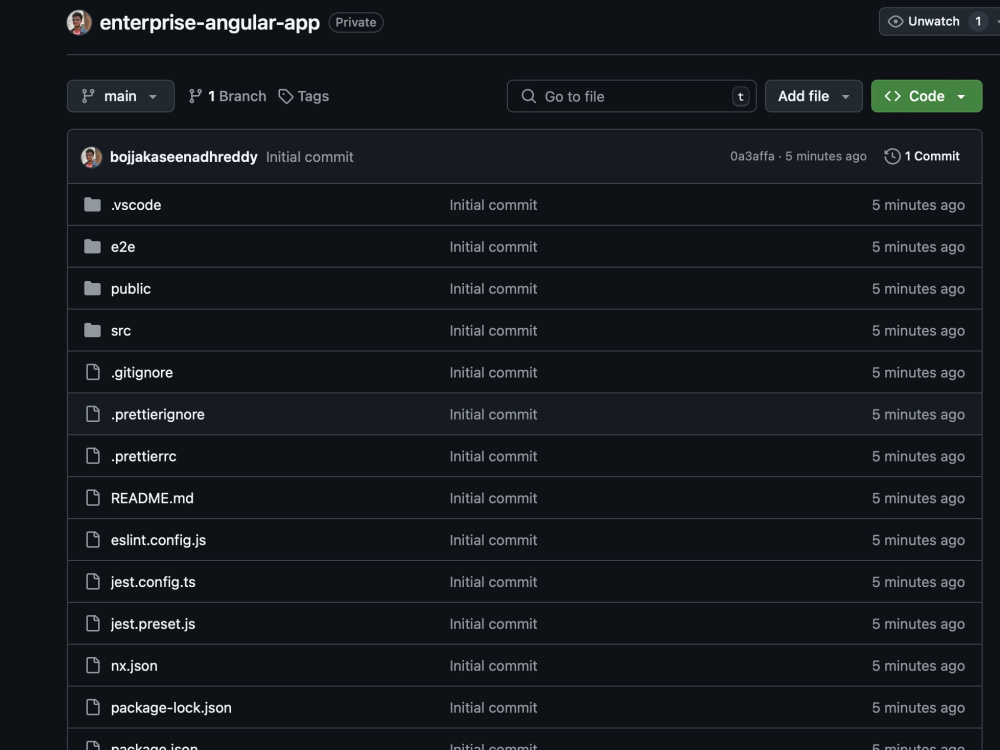Click the file icon for jest.preset.js

93,624
